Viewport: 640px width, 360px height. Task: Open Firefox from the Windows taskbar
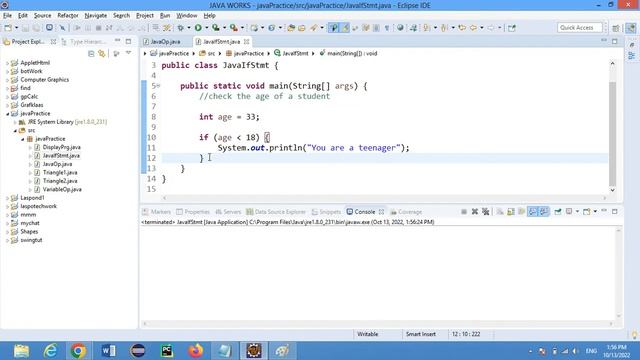[x=196, y=351]
